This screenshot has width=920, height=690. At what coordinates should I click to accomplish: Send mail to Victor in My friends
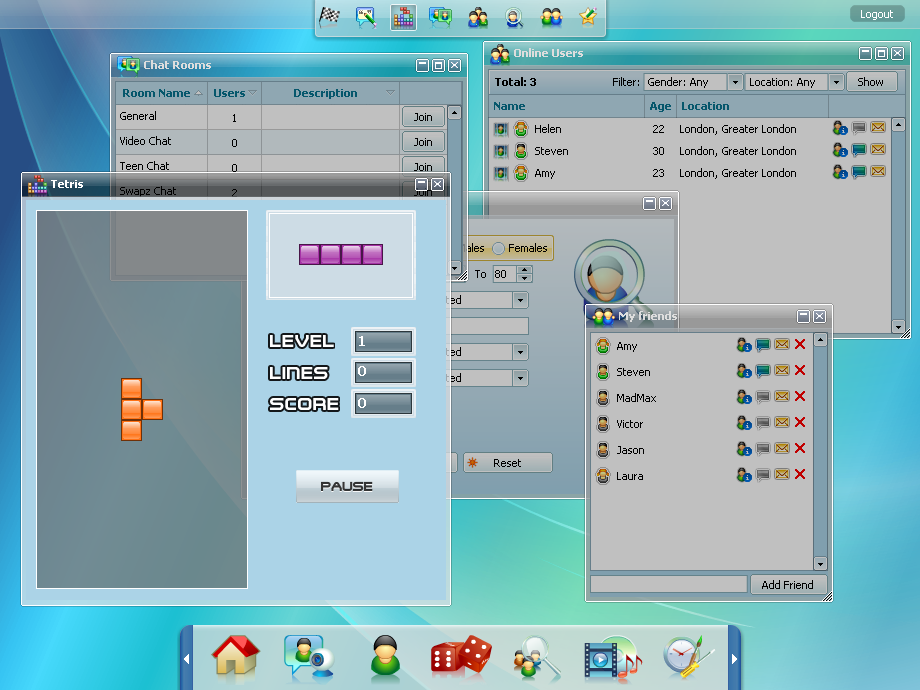(782, 422)
